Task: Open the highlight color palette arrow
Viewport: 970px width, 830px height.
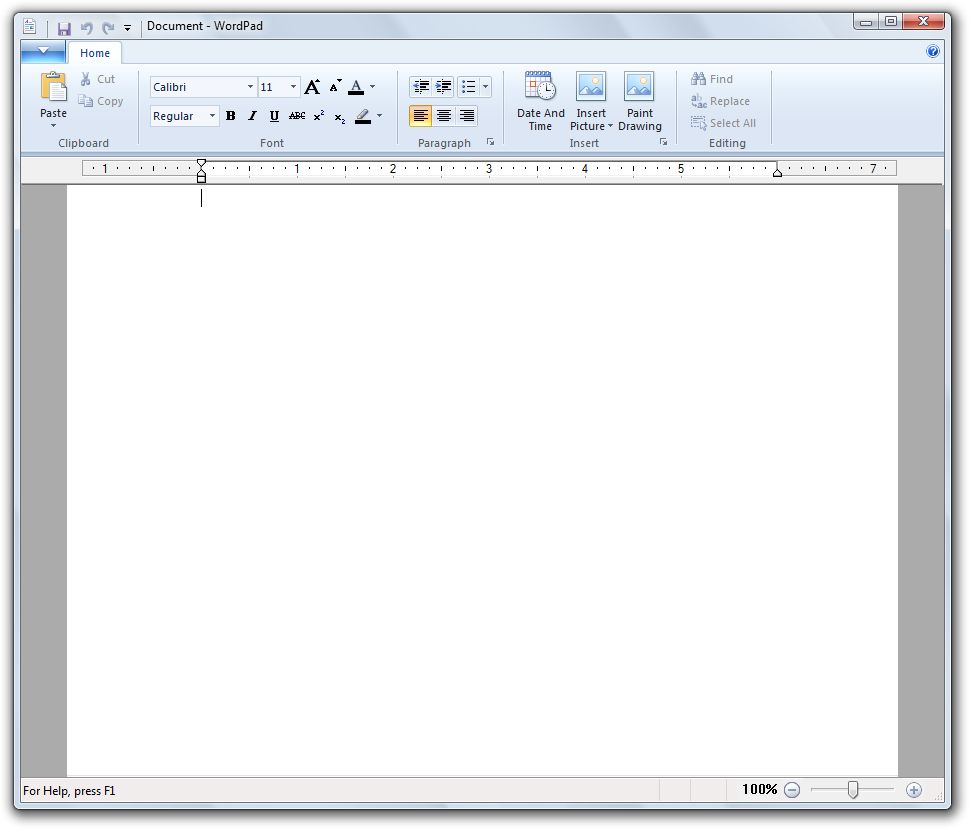Action: click(x=379, y=116)
